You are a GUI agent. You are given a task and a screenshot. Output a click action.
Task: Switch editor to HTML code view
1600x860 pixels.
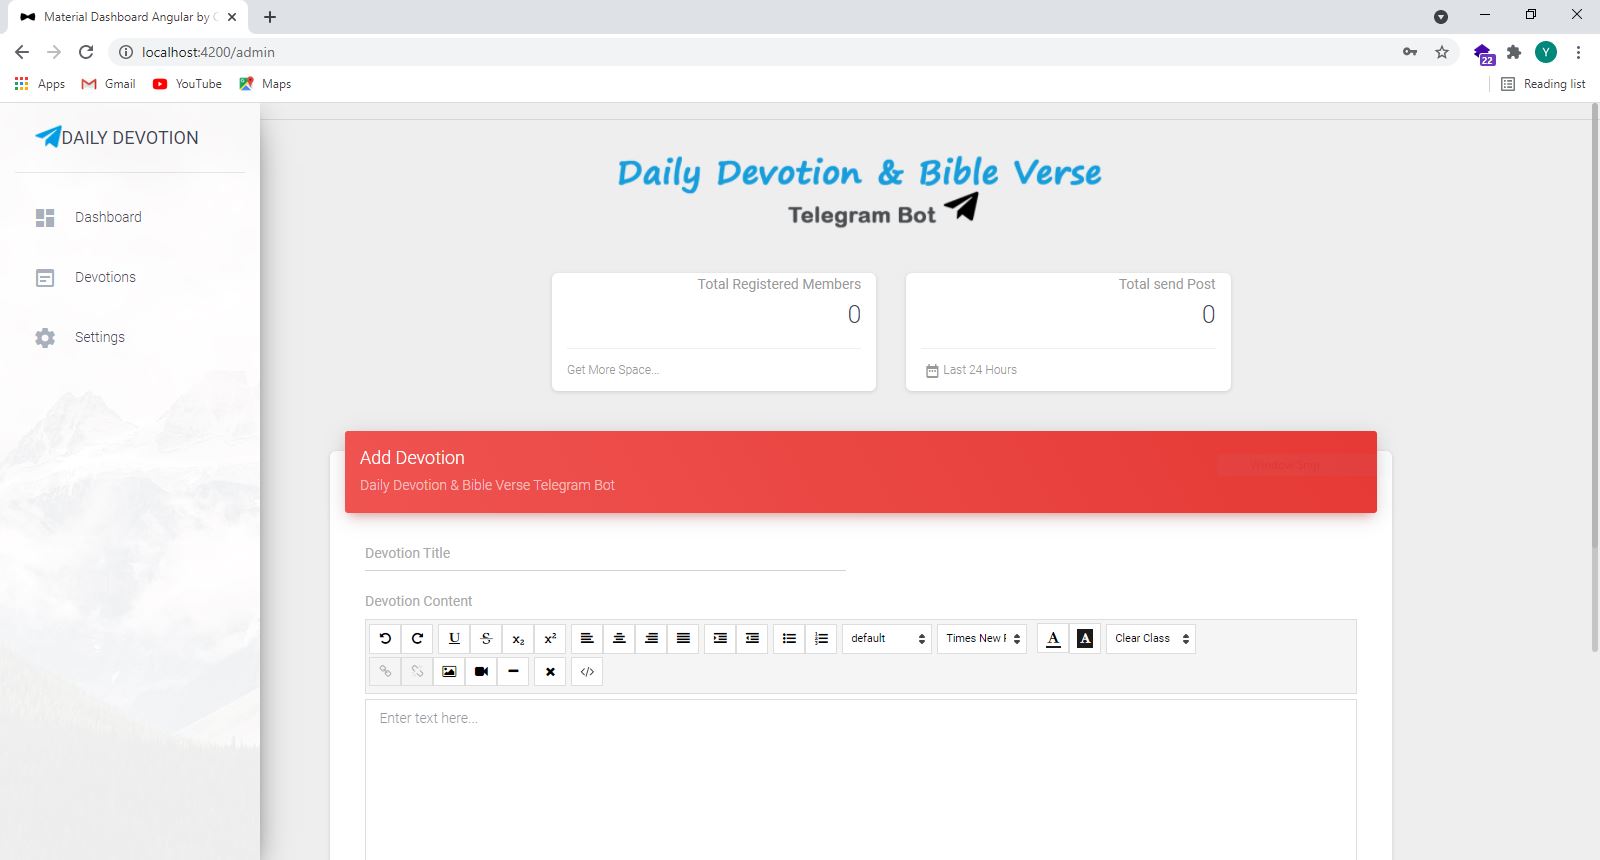(x=587, y=672)
